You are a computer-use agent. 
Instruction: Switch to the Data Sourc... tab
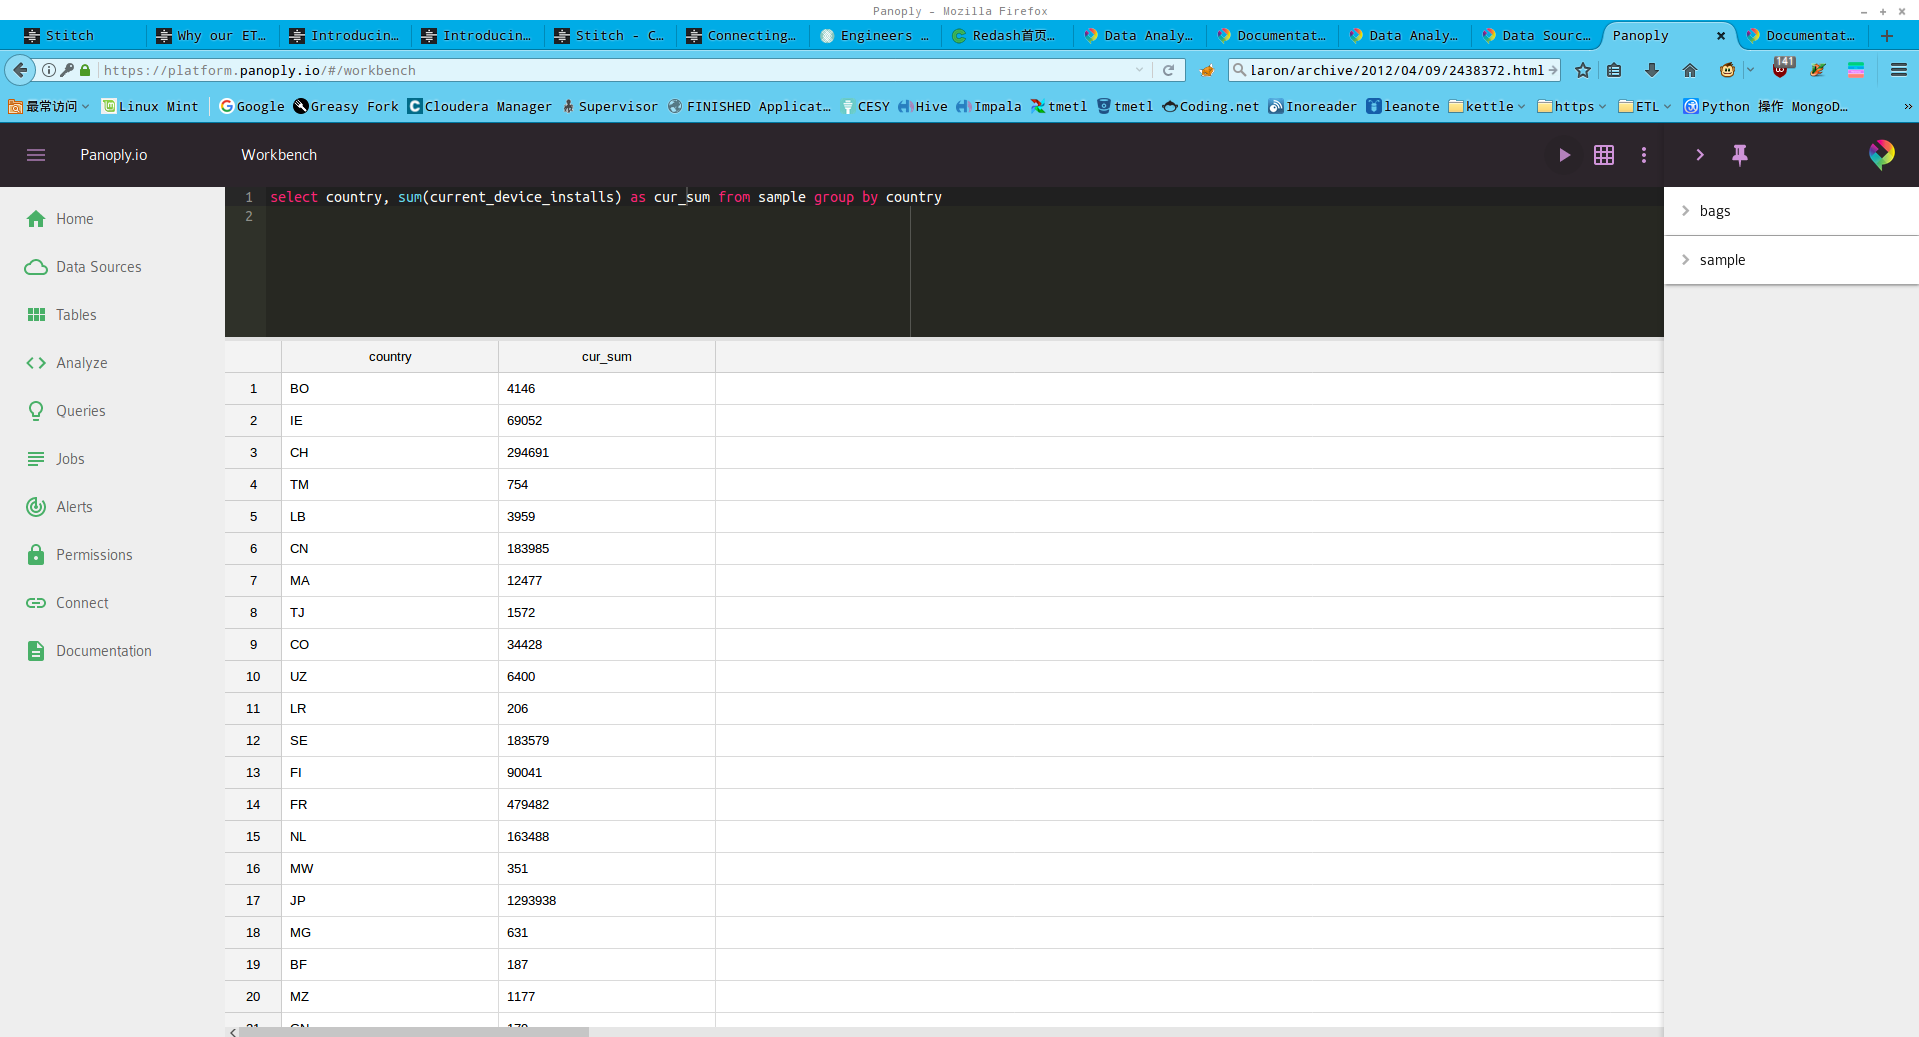point(1537,36)
